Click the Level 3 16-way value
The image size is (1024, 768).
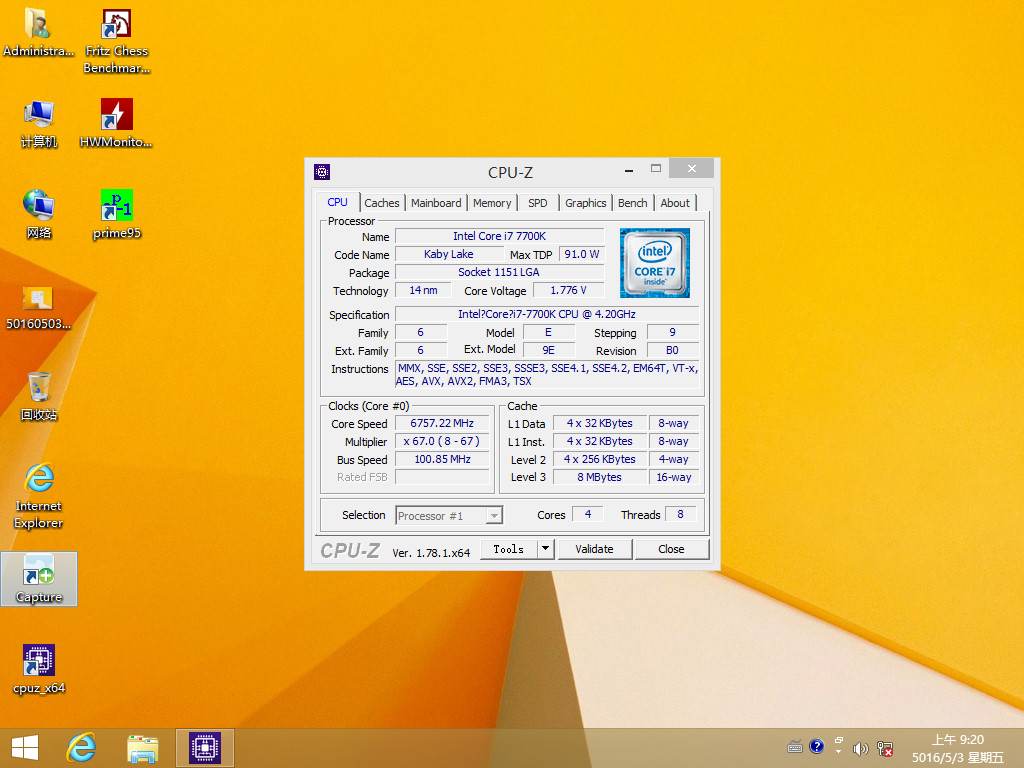click(673, 477)
